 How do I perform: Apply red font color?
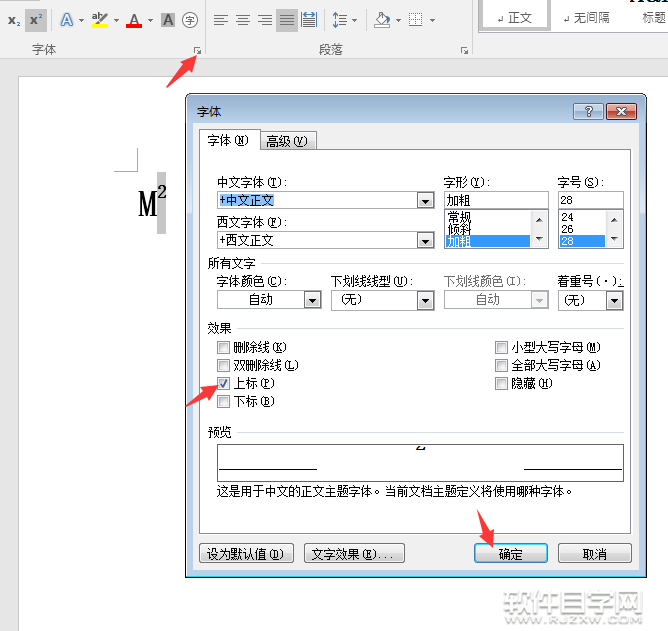click(134, 20)
